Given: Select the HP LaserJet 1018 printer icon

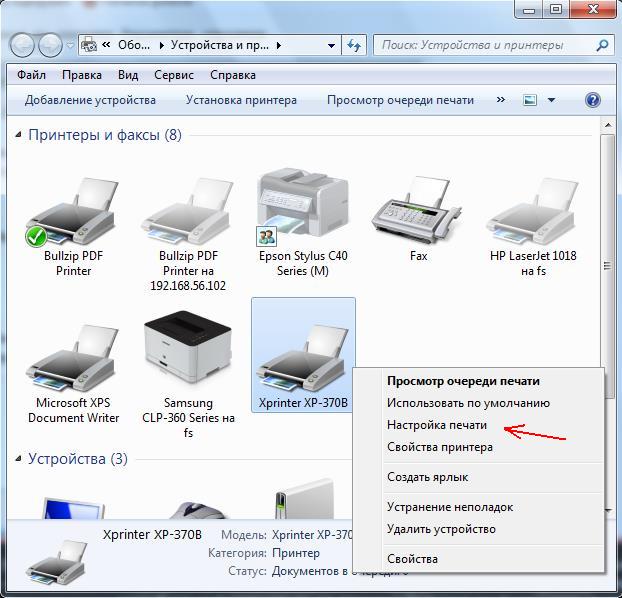Looking at the screenshot, I should point(533,211).
